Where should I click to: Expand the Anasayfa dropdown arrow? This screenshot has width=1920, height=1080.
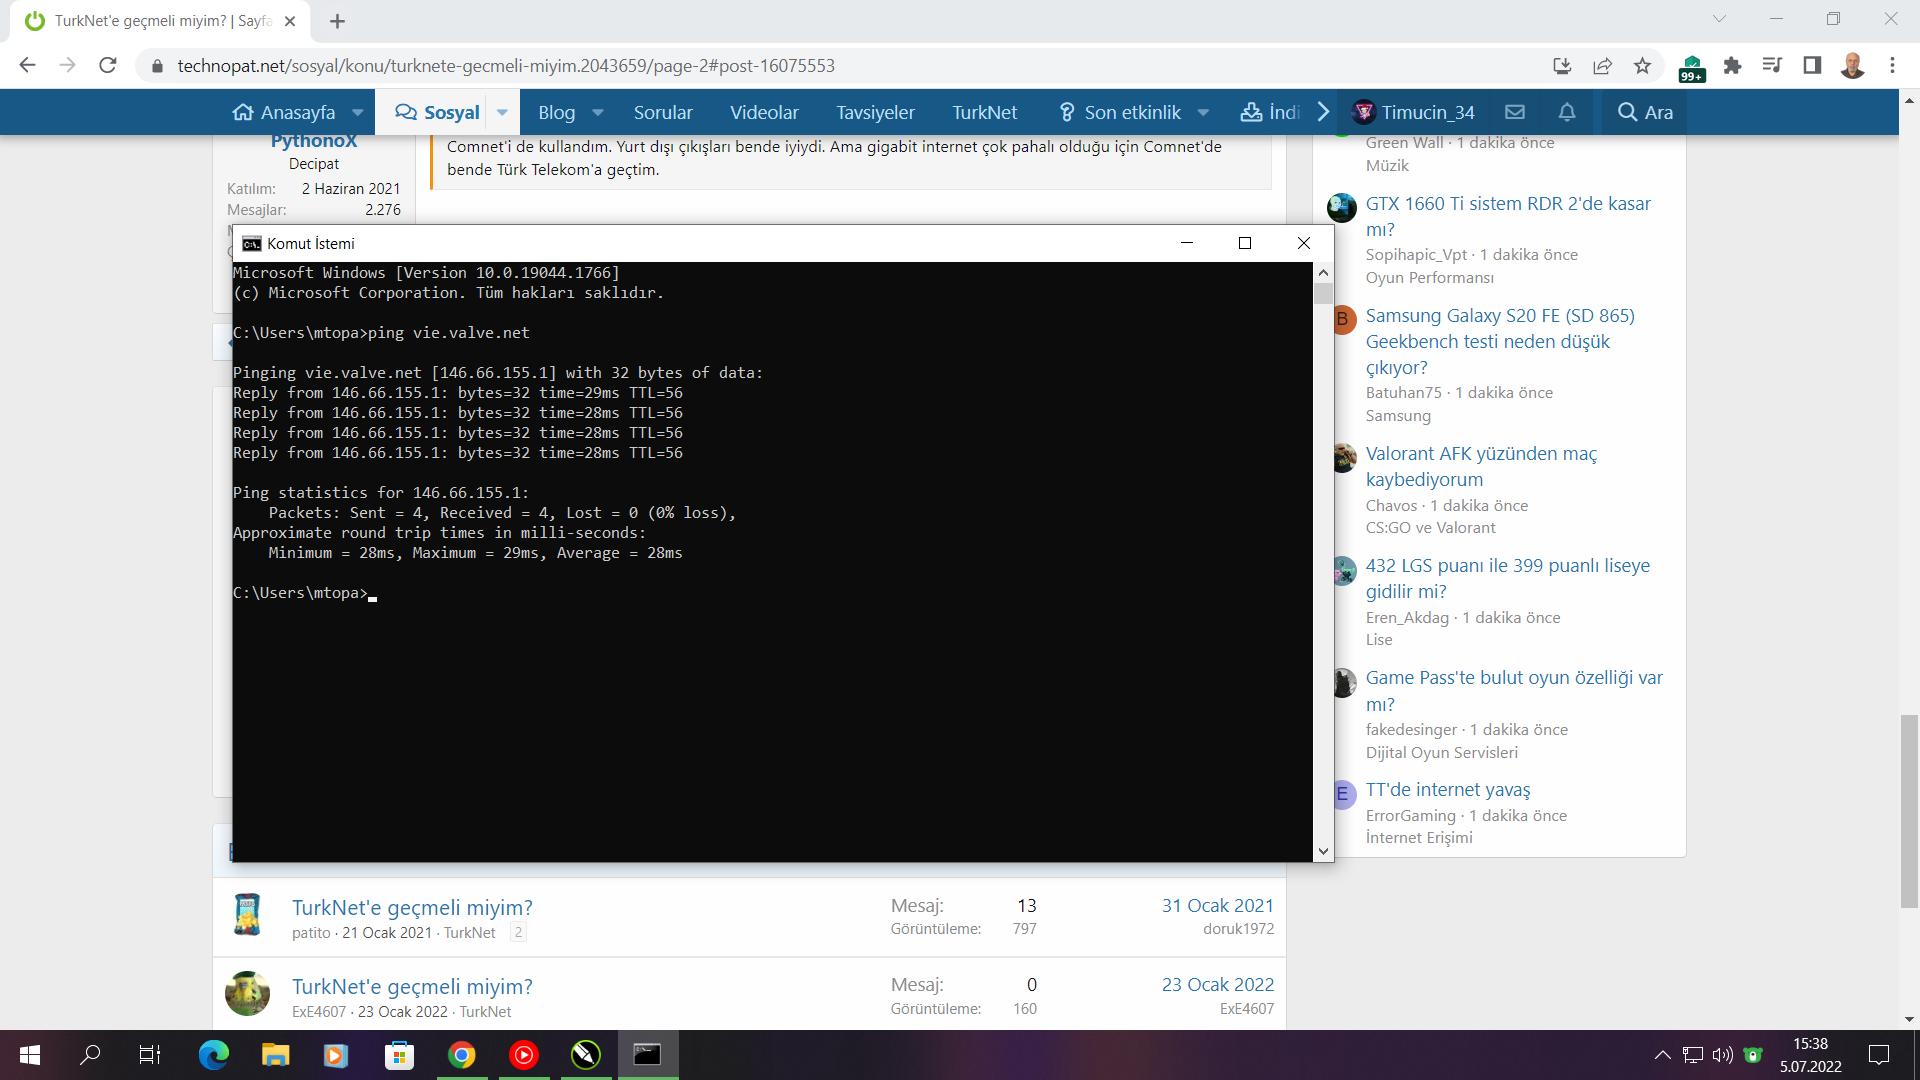coord(358,112)
